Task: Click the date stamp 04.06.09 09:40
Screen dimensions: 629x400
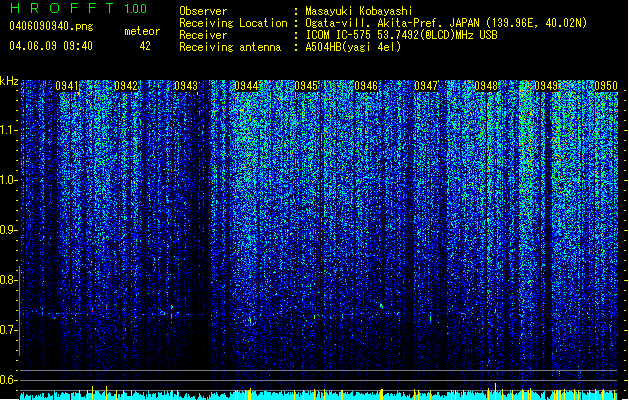Action: pyautogui.click(x=51, y=46)
